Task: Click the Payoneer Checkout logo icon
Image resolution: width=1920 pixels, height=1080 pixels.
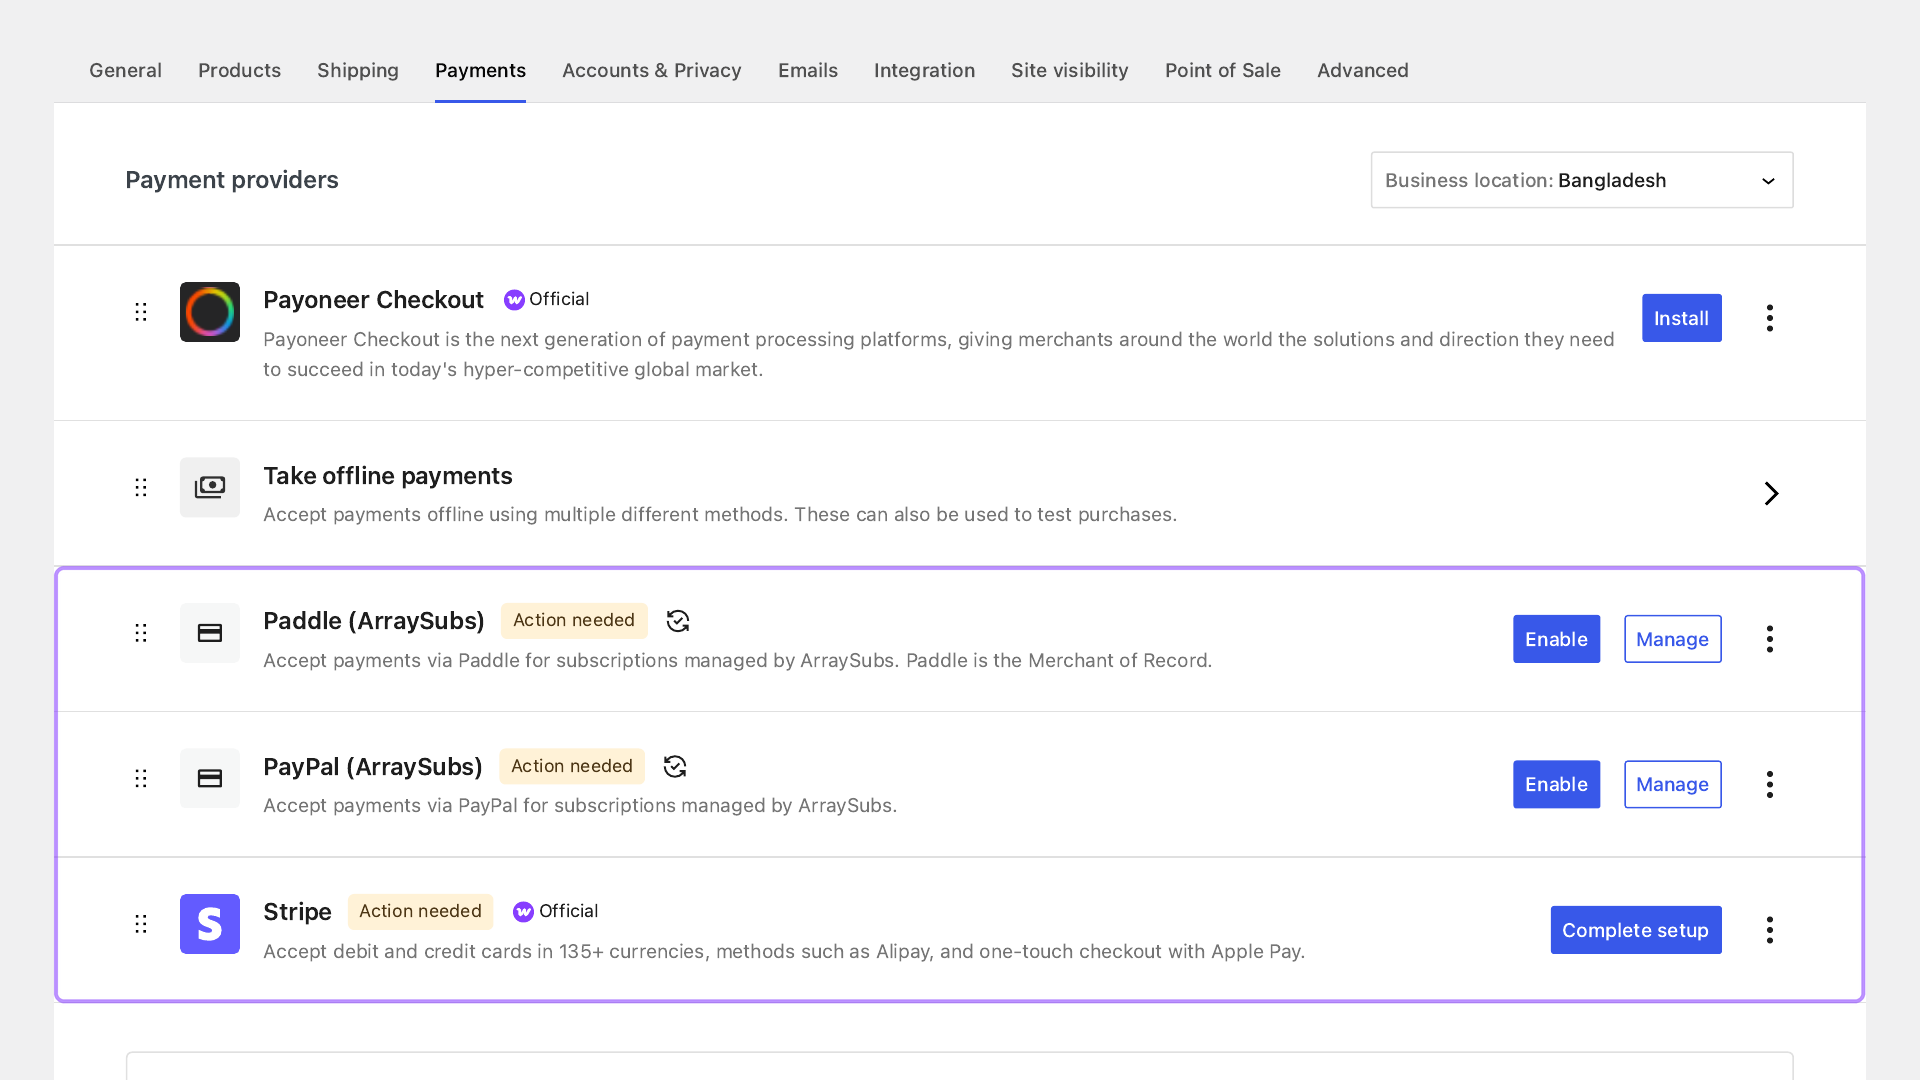Action: [210, 312]
